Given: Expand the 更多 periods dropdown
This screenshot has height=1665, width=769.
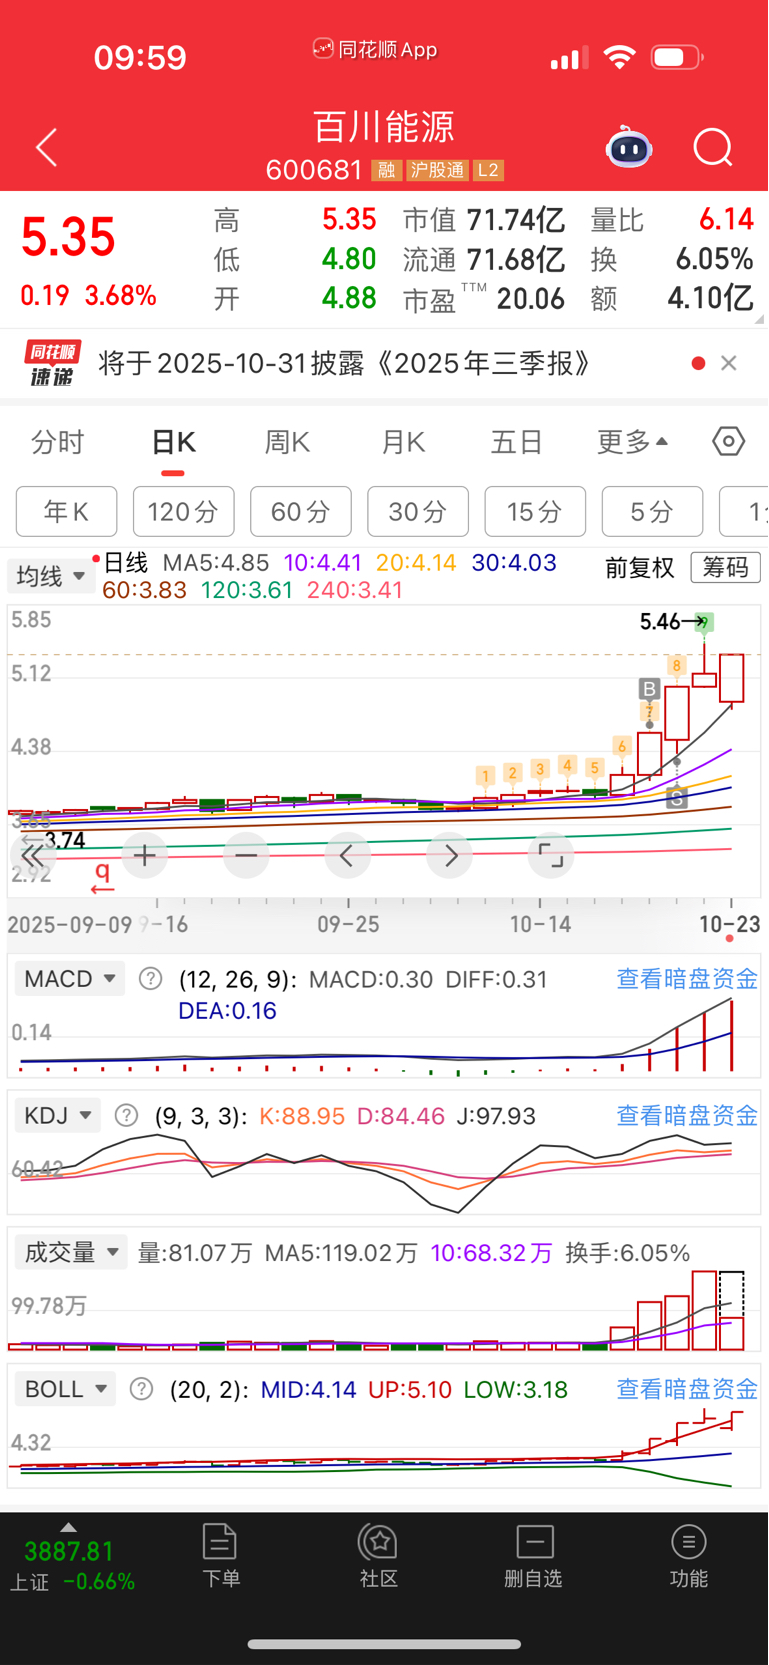Looking at the screenshot, I should tap(632, 442).
